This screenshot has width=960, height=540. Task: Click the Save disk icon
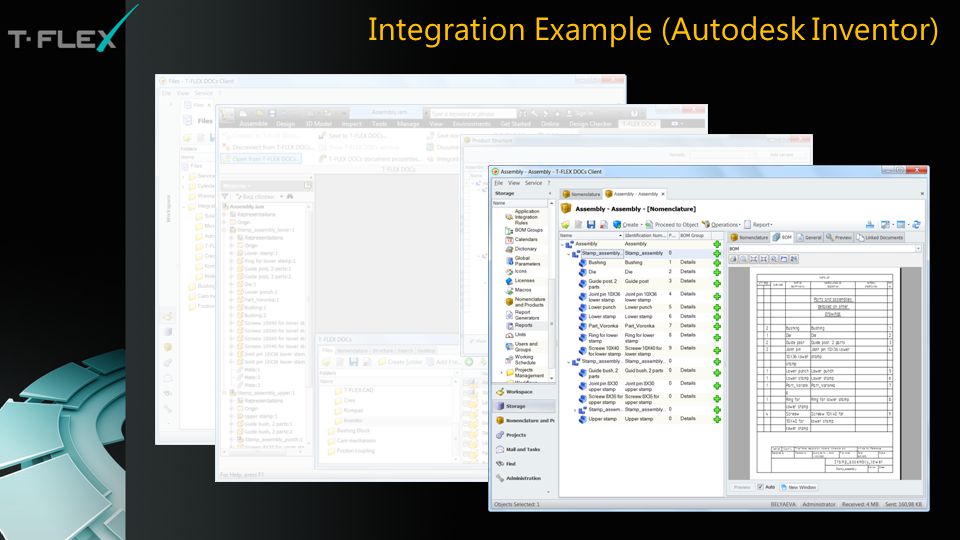pyautogui.click(x=591, y=225)
